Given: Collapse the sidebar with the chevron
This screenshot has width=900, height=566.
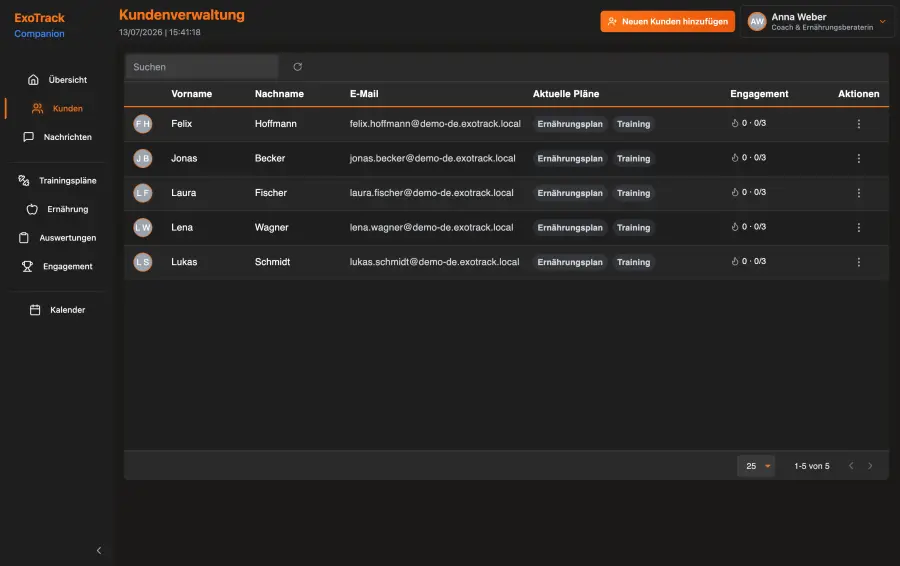Looking at the screenshot, I should pos(99,551).
